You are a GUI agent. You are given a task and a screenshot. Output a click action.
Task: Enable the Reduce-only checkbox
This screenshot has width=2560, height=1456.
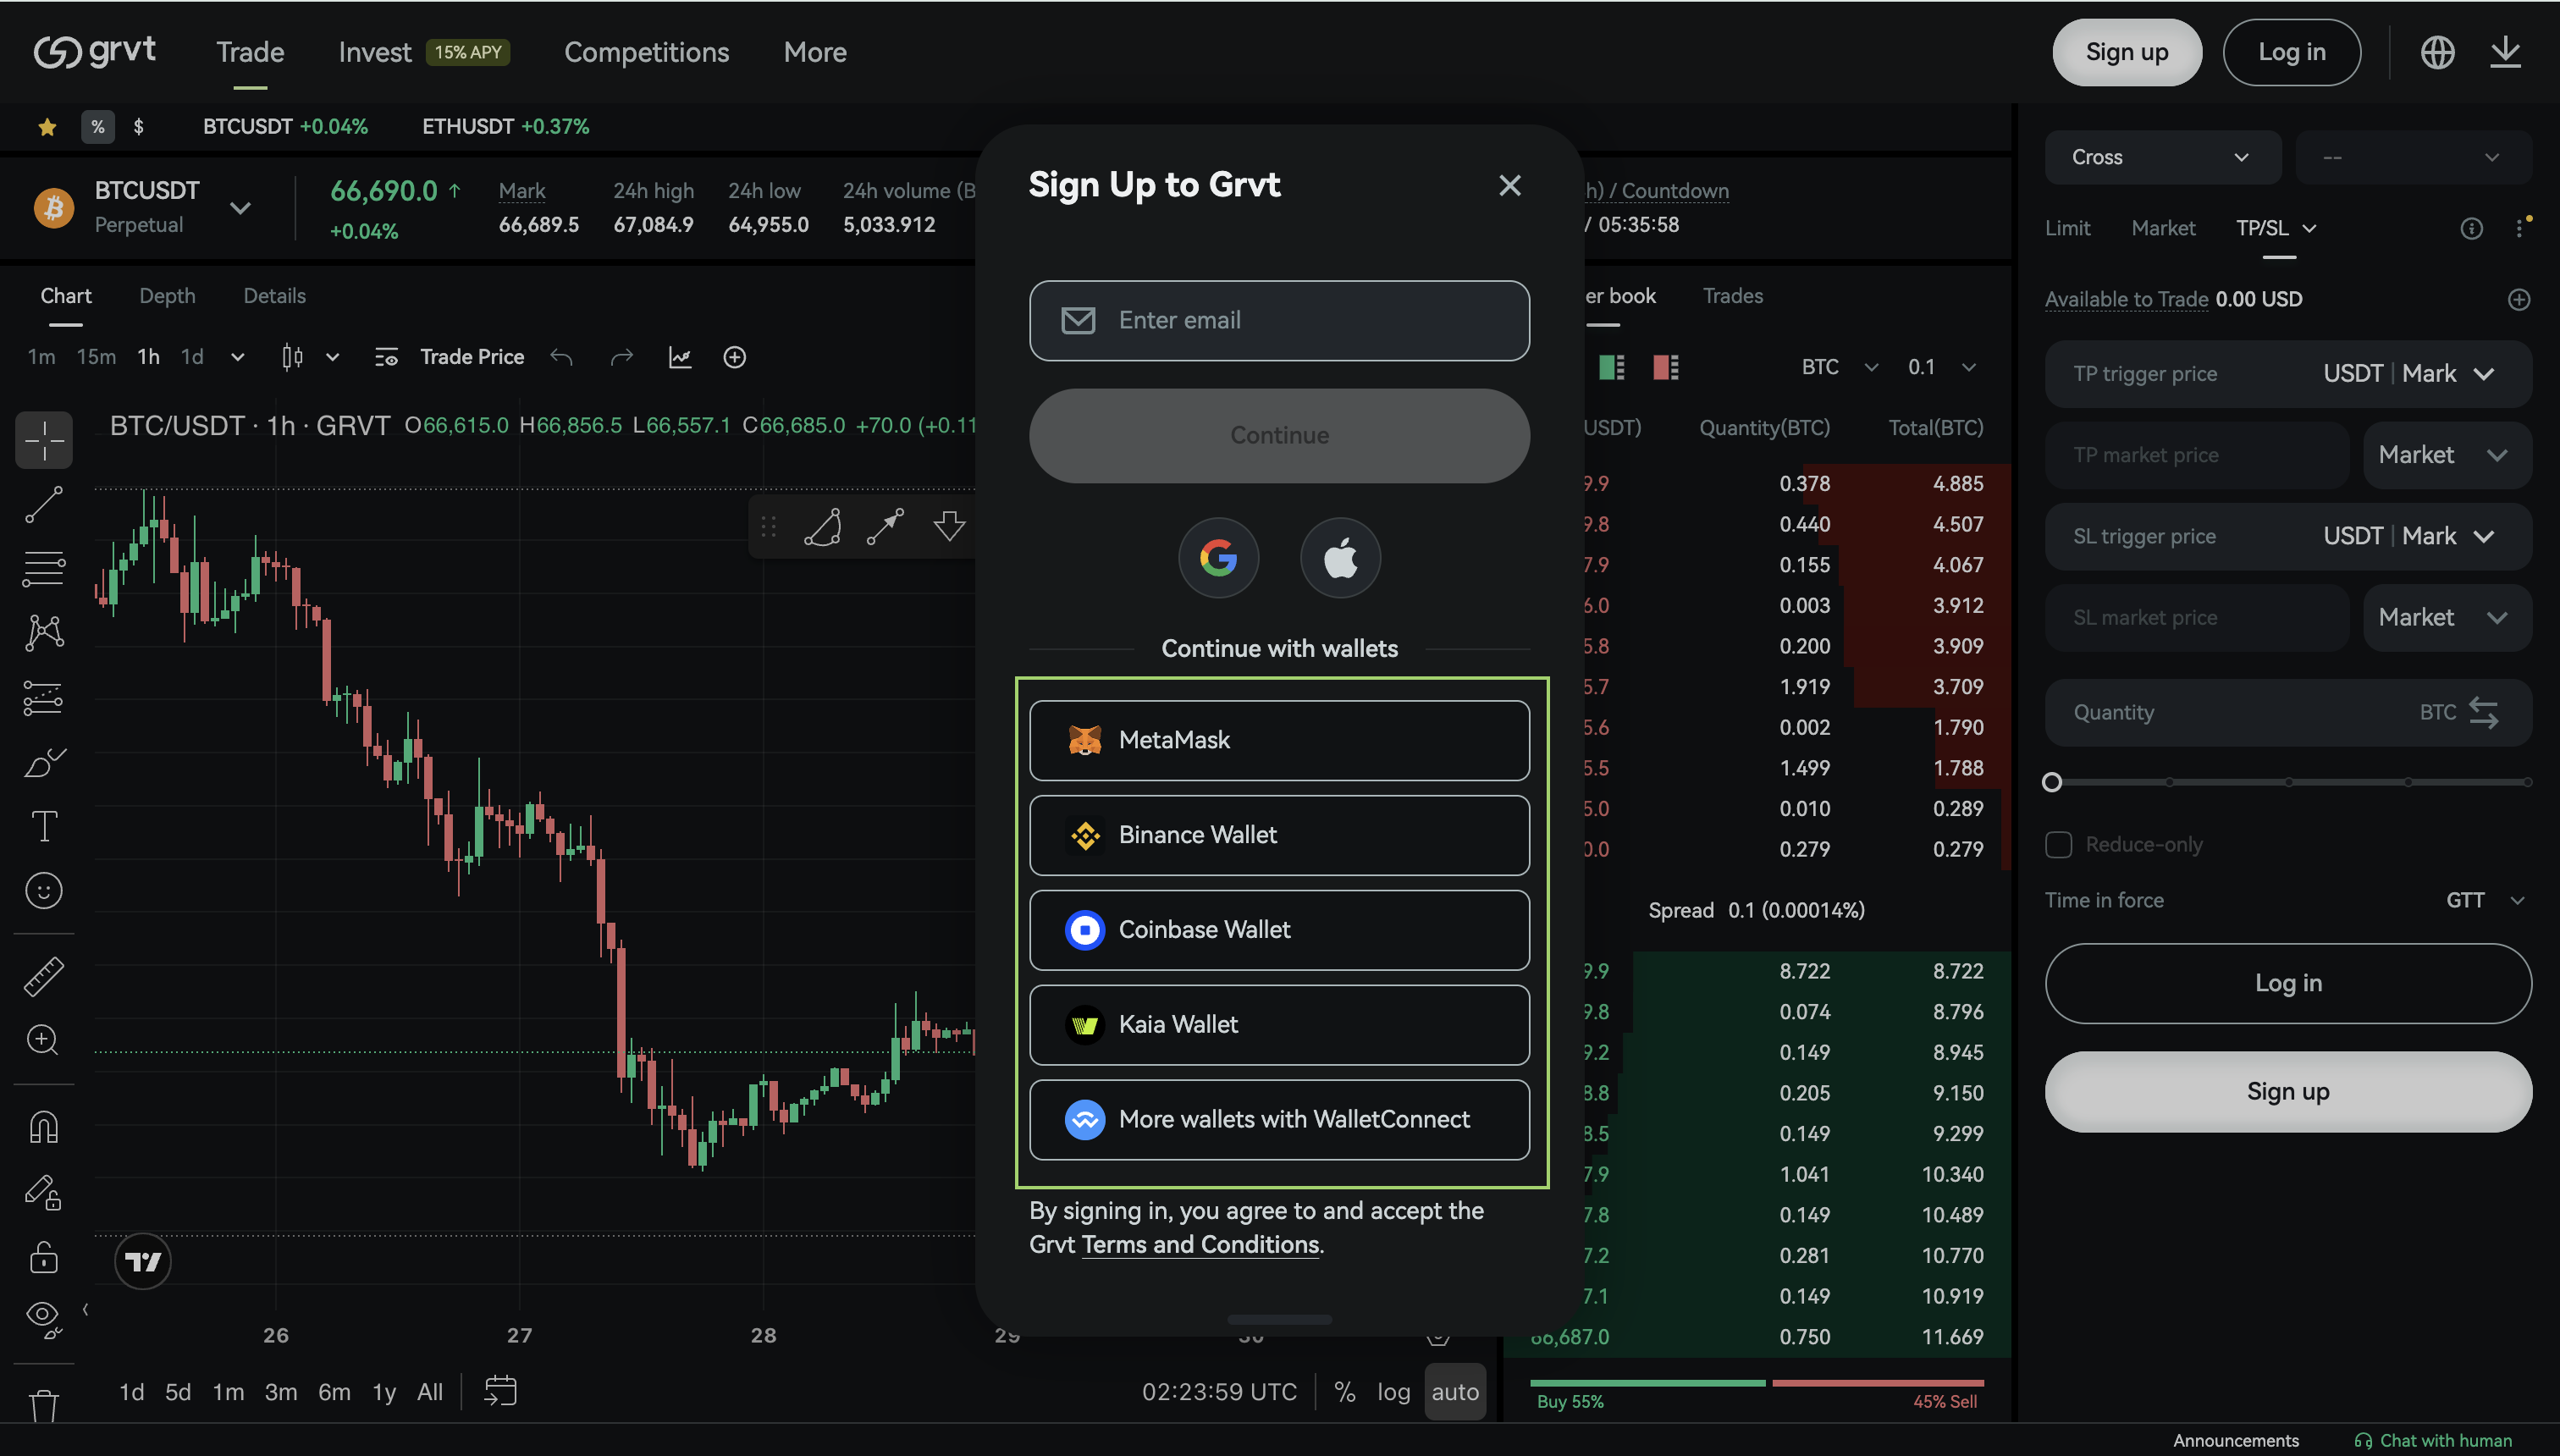(2058, 845)
